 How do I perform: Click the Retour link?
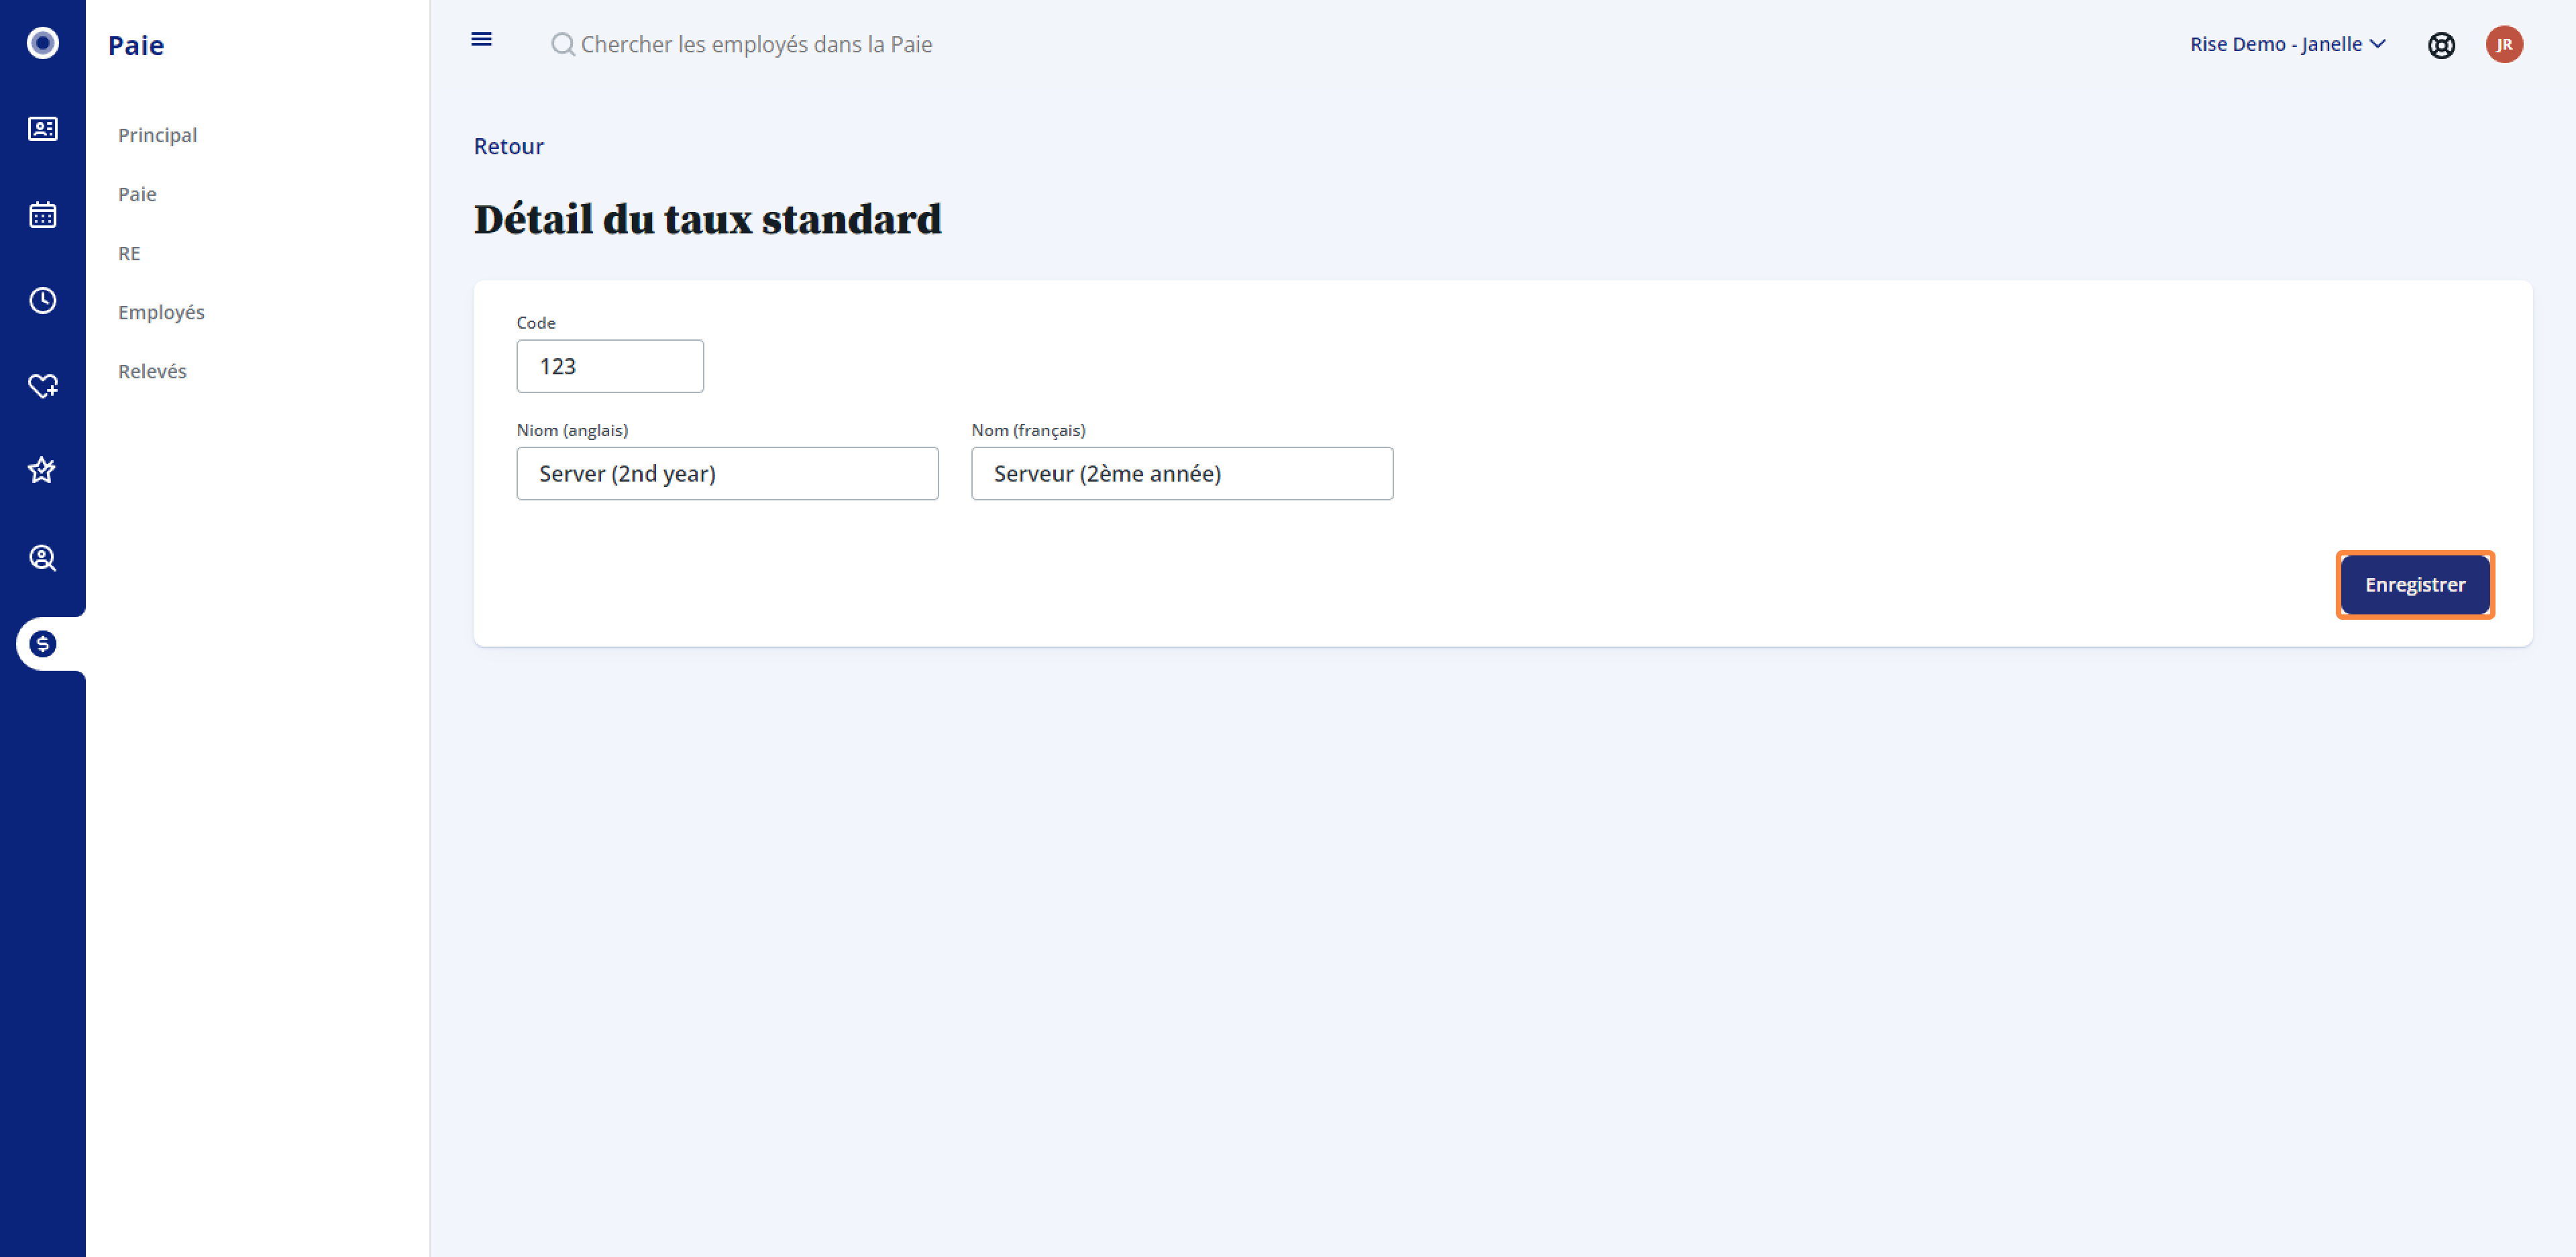point(508,146)
